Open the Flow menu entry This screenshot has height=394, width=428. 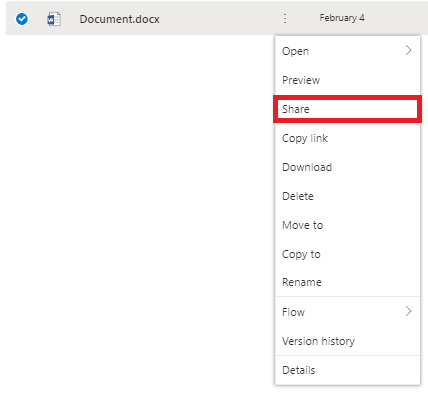(x=347, y=312)
